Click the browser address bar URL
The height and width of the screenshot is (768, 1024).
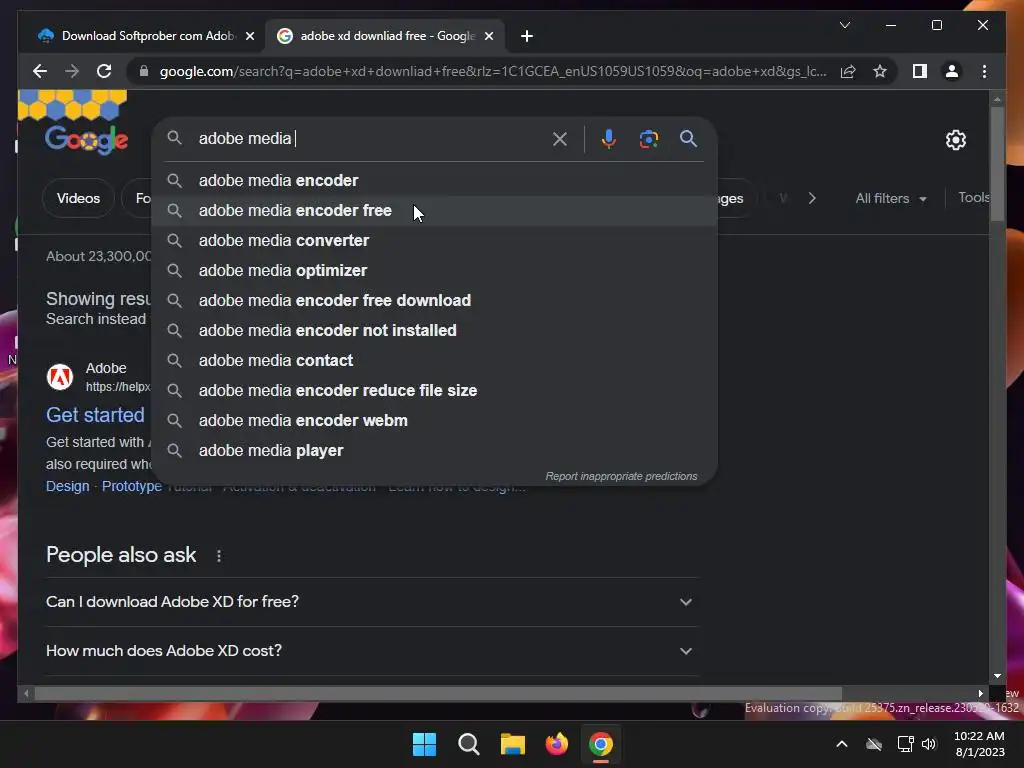[x=493, y=71]
